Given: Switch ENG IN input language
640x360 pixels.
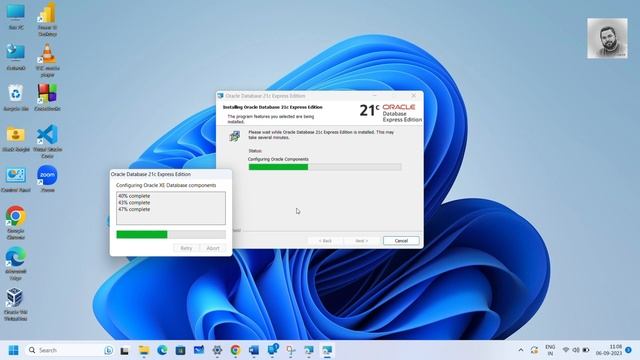Looking at the screenshot, I should pos(550,350).
